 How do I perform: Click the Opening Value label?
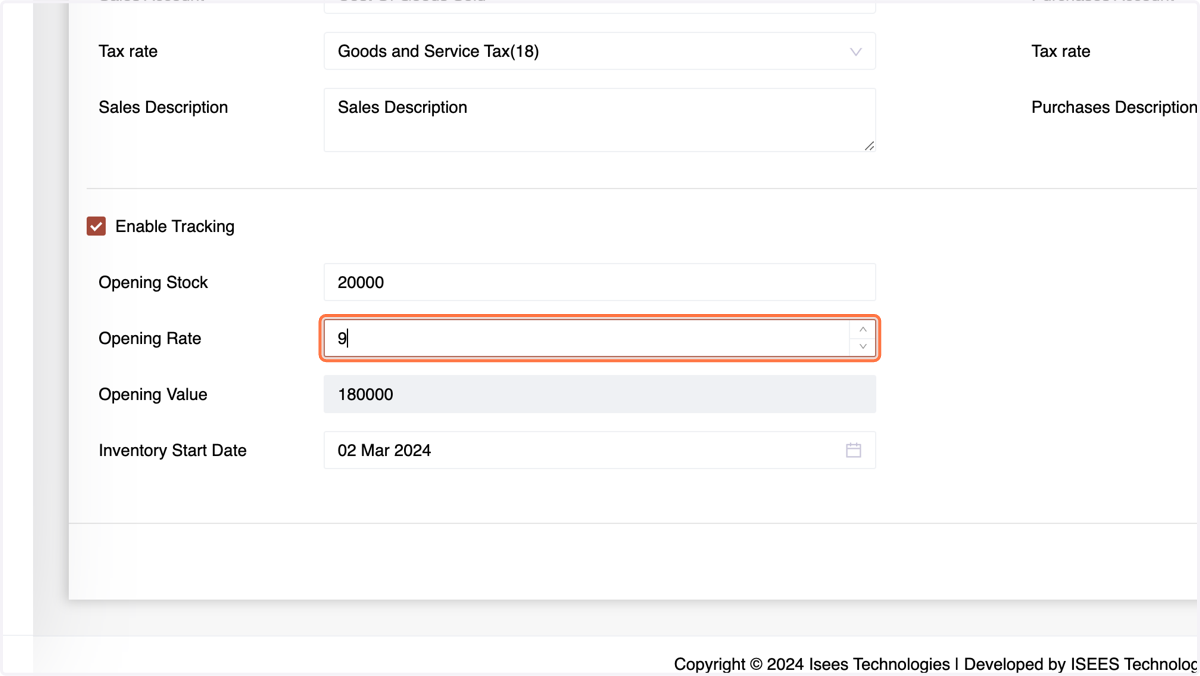153,394
